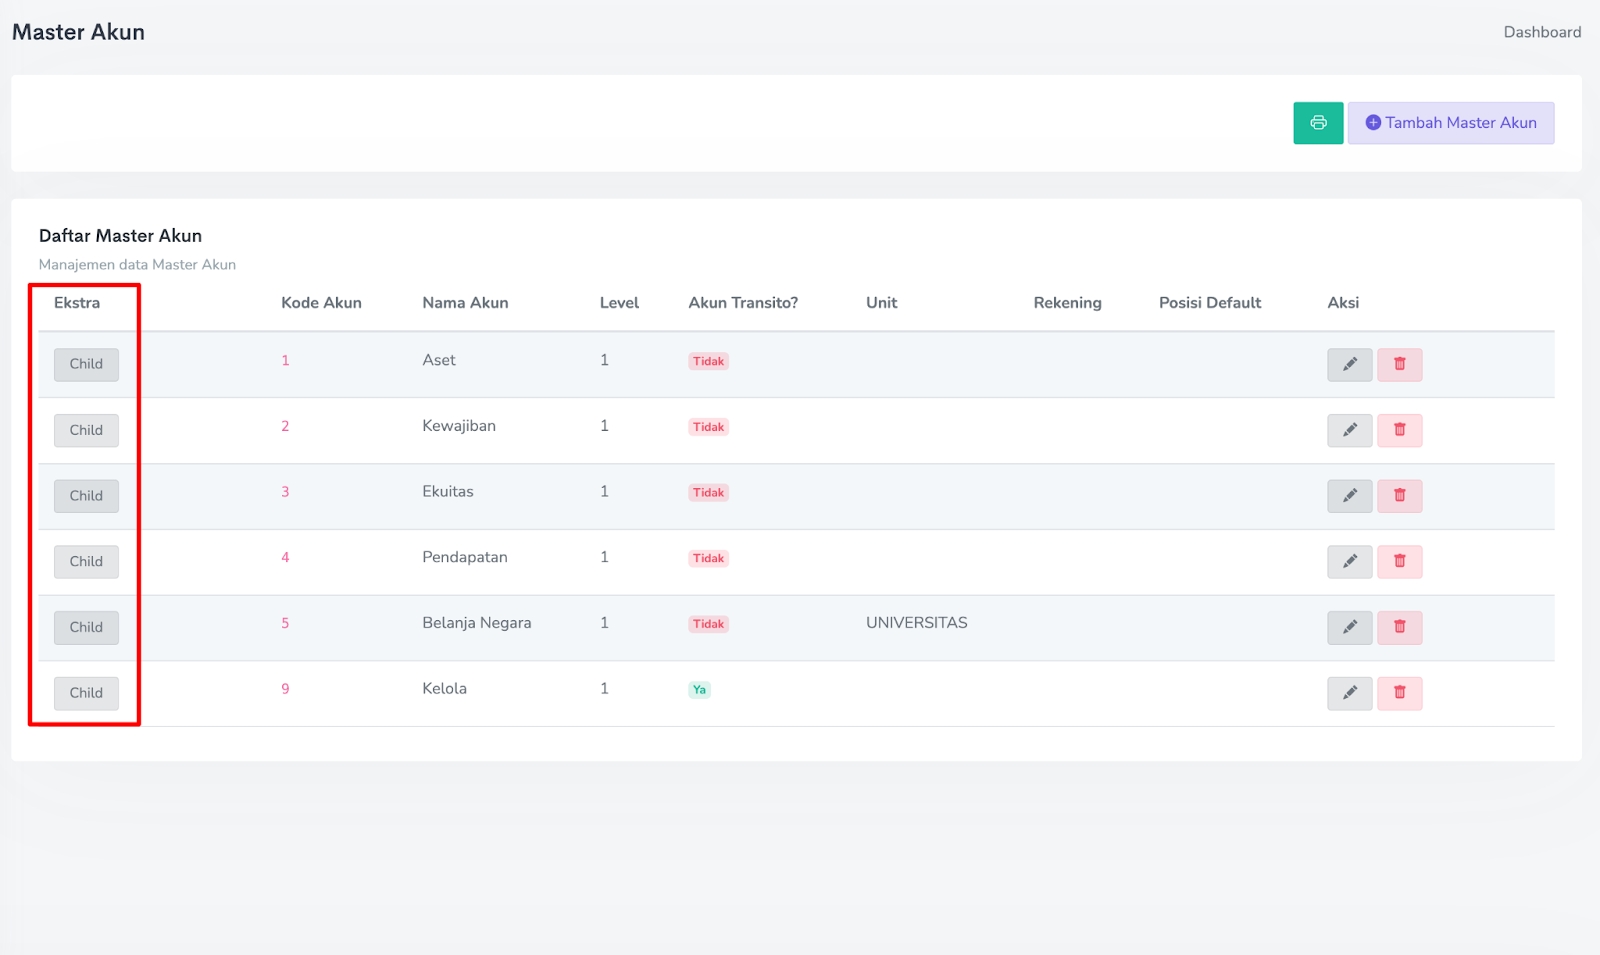
Task: Edit the Aset account row
Action: 1349,365
